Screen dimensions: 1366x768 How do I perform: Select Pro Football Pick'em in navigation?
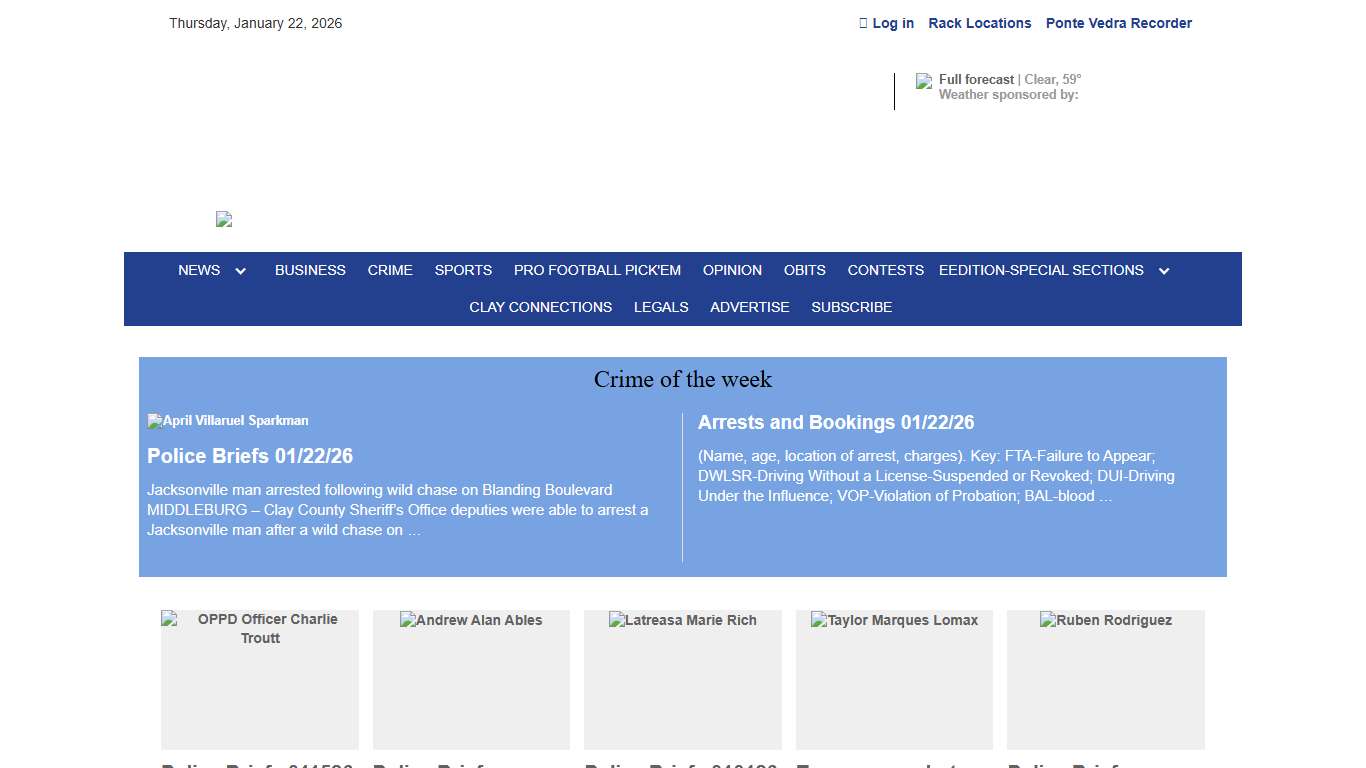[597, 270]
